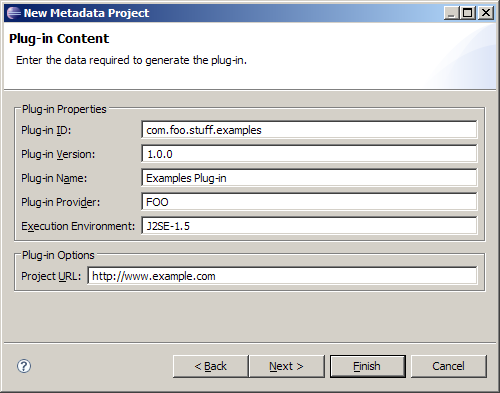Cancel the metadata project wizard

pos(449,366)
